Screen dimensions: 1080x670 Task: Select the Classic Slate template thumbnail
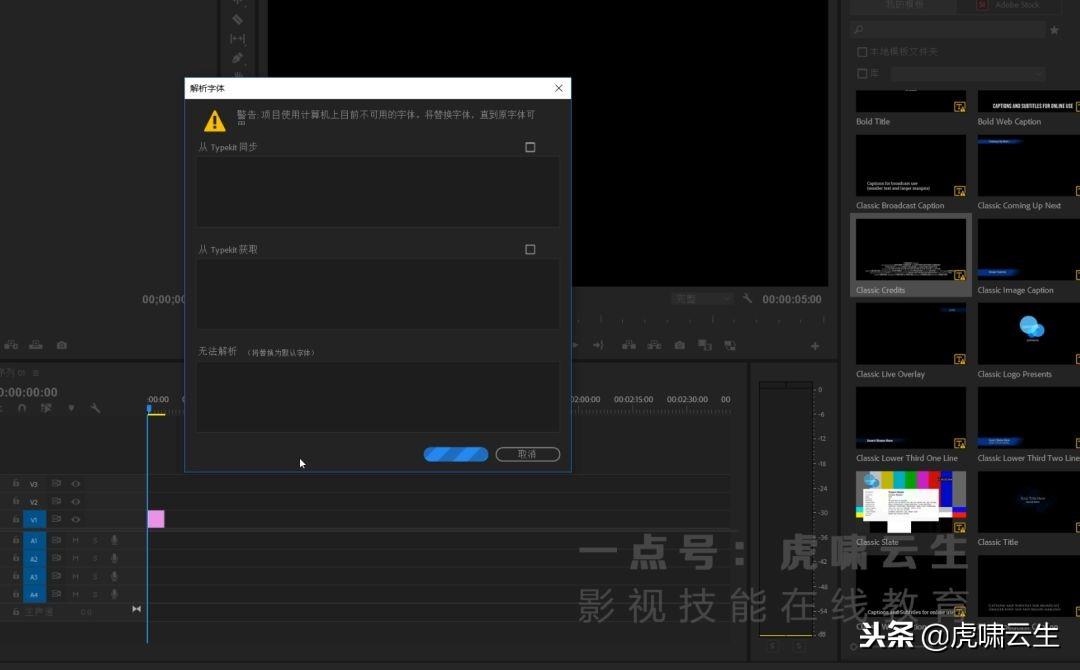(911, 502)
